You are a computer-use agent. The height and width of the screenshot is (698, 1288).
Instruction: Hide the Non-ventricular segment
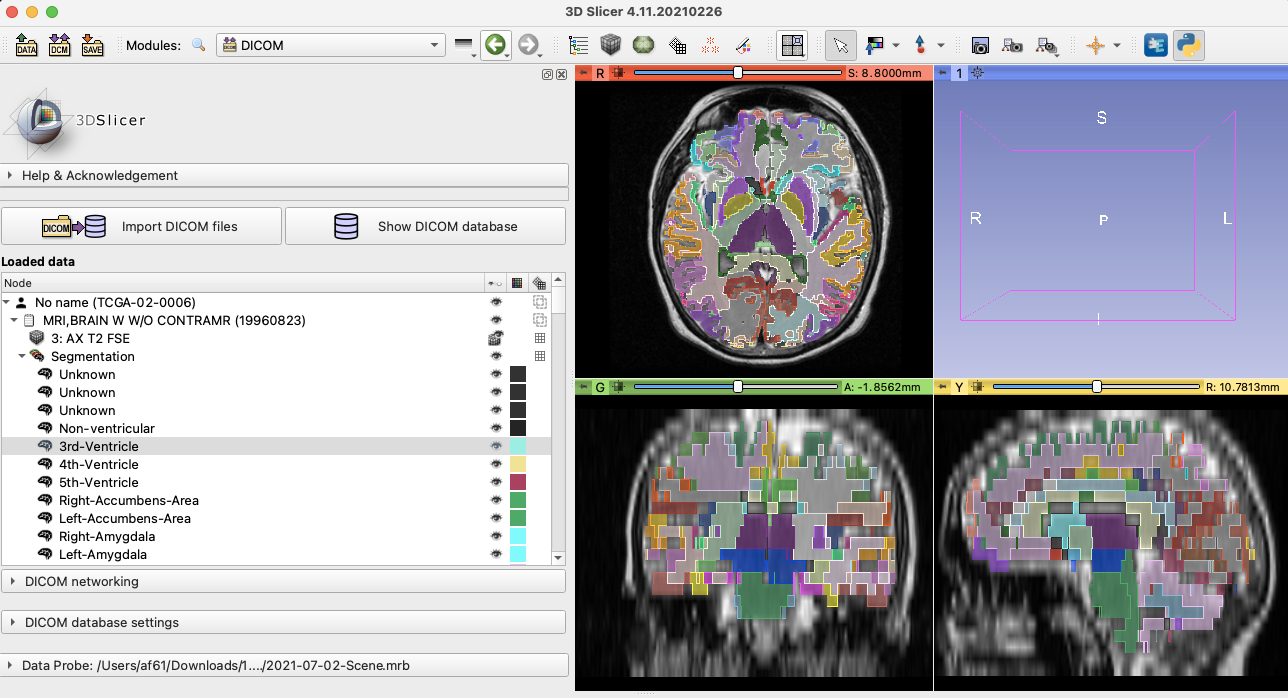[495, 428]
